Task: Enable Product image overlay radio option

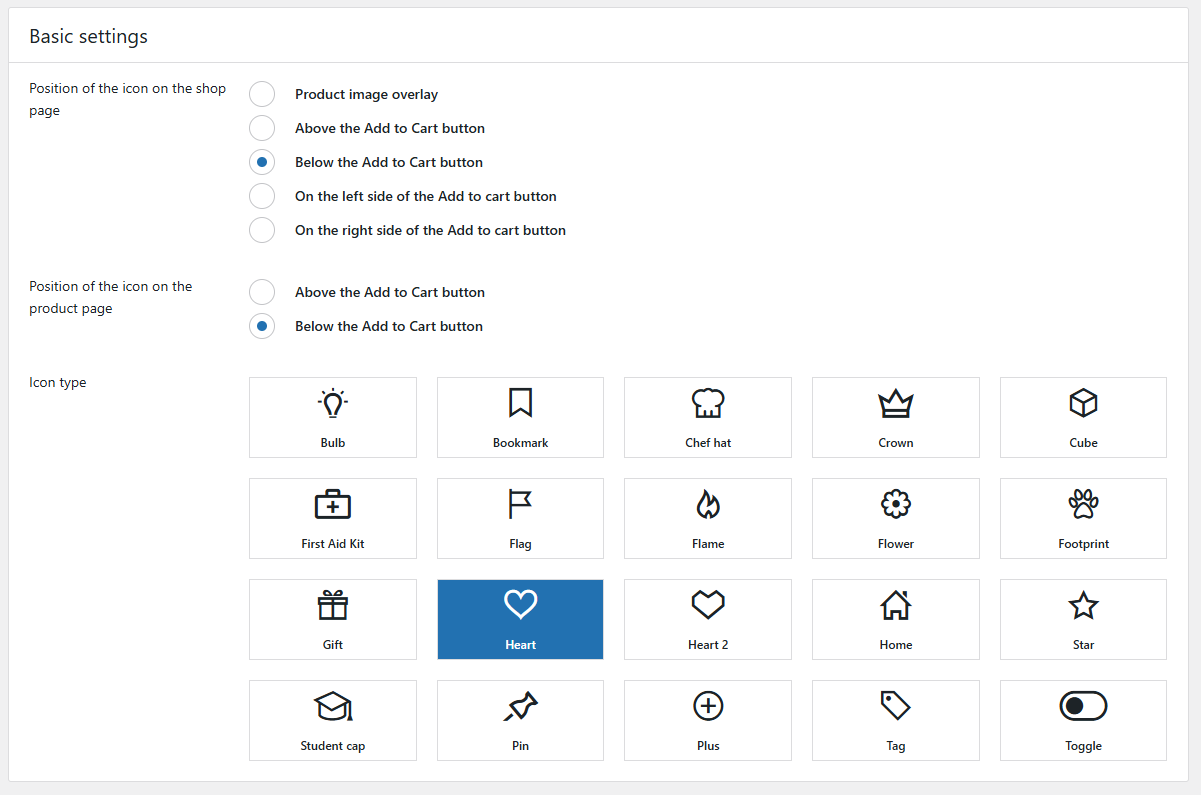Action: pos(262,94)
